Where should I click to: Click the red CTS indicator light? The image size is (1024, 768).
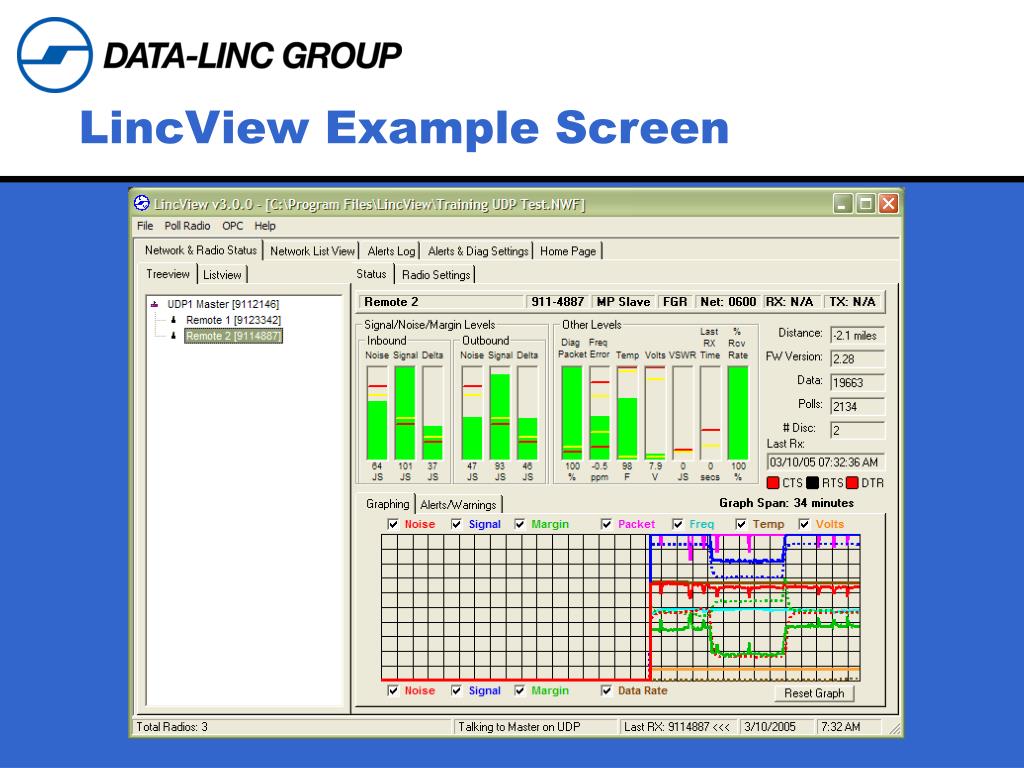[x=773, y=483]
